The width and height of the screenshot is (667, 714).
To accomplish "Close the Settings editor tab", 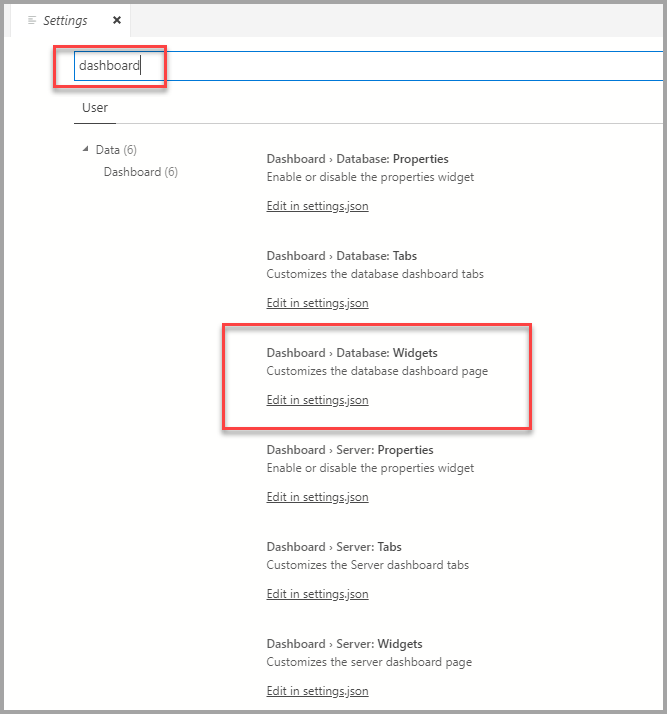I will (117, 21).
